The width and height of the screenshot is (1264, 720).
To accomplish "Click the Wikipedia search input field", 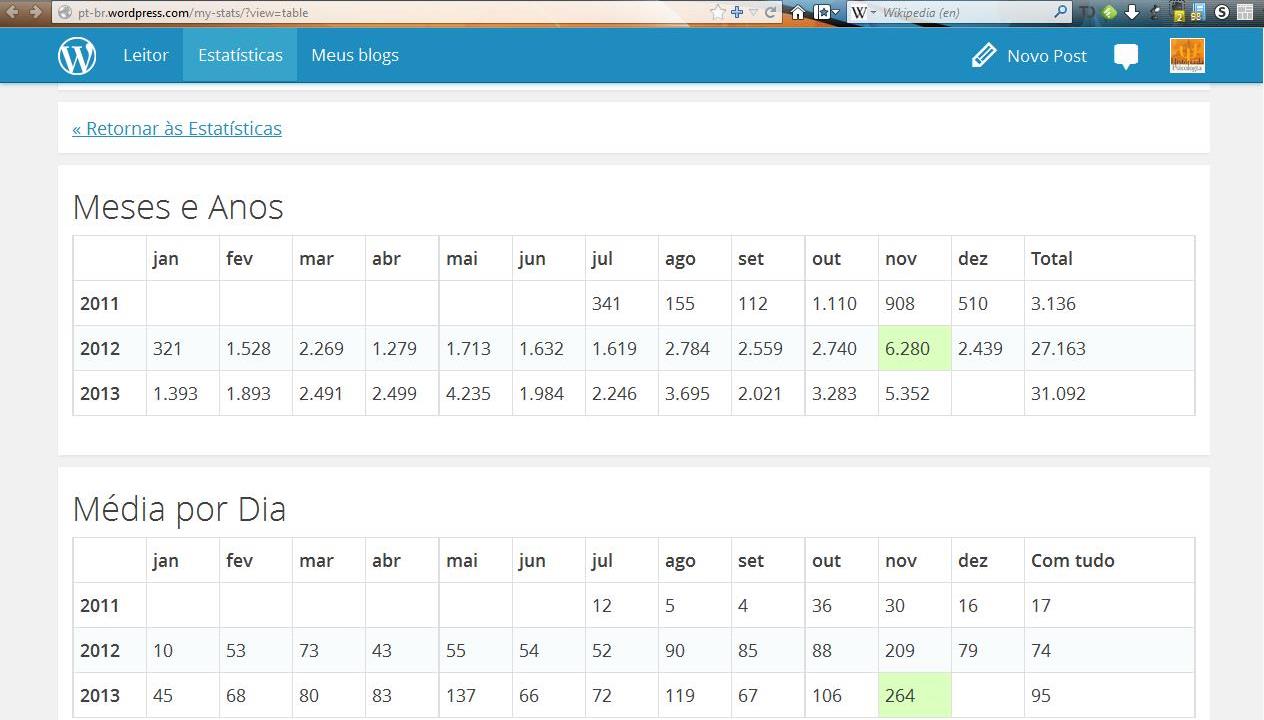I will pyautogui.click(x=960, y=13).
